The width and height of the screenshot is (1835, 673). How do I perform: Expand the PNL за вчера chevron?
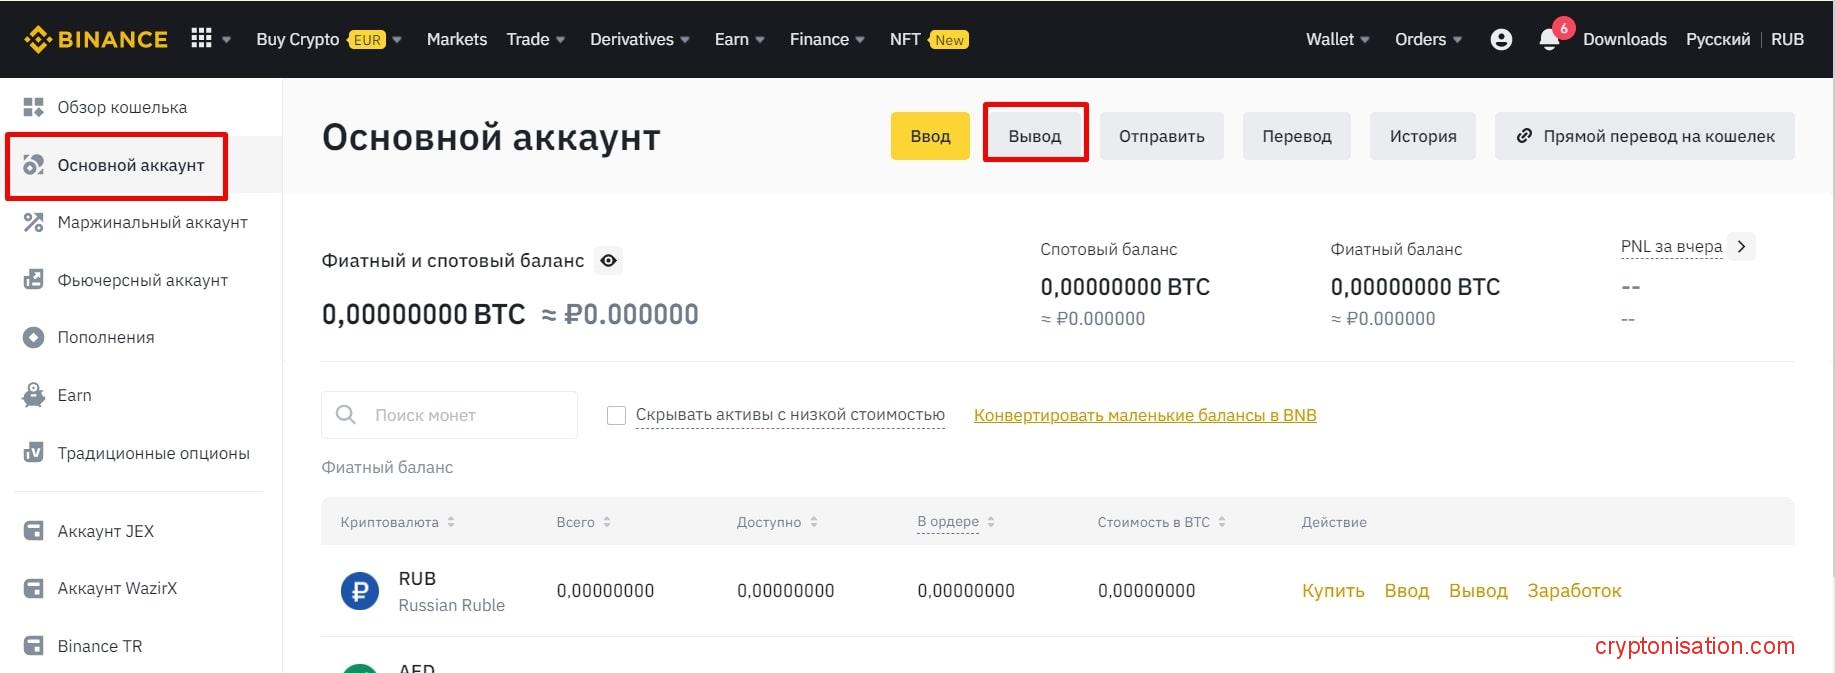click(x=1741, y=246)
